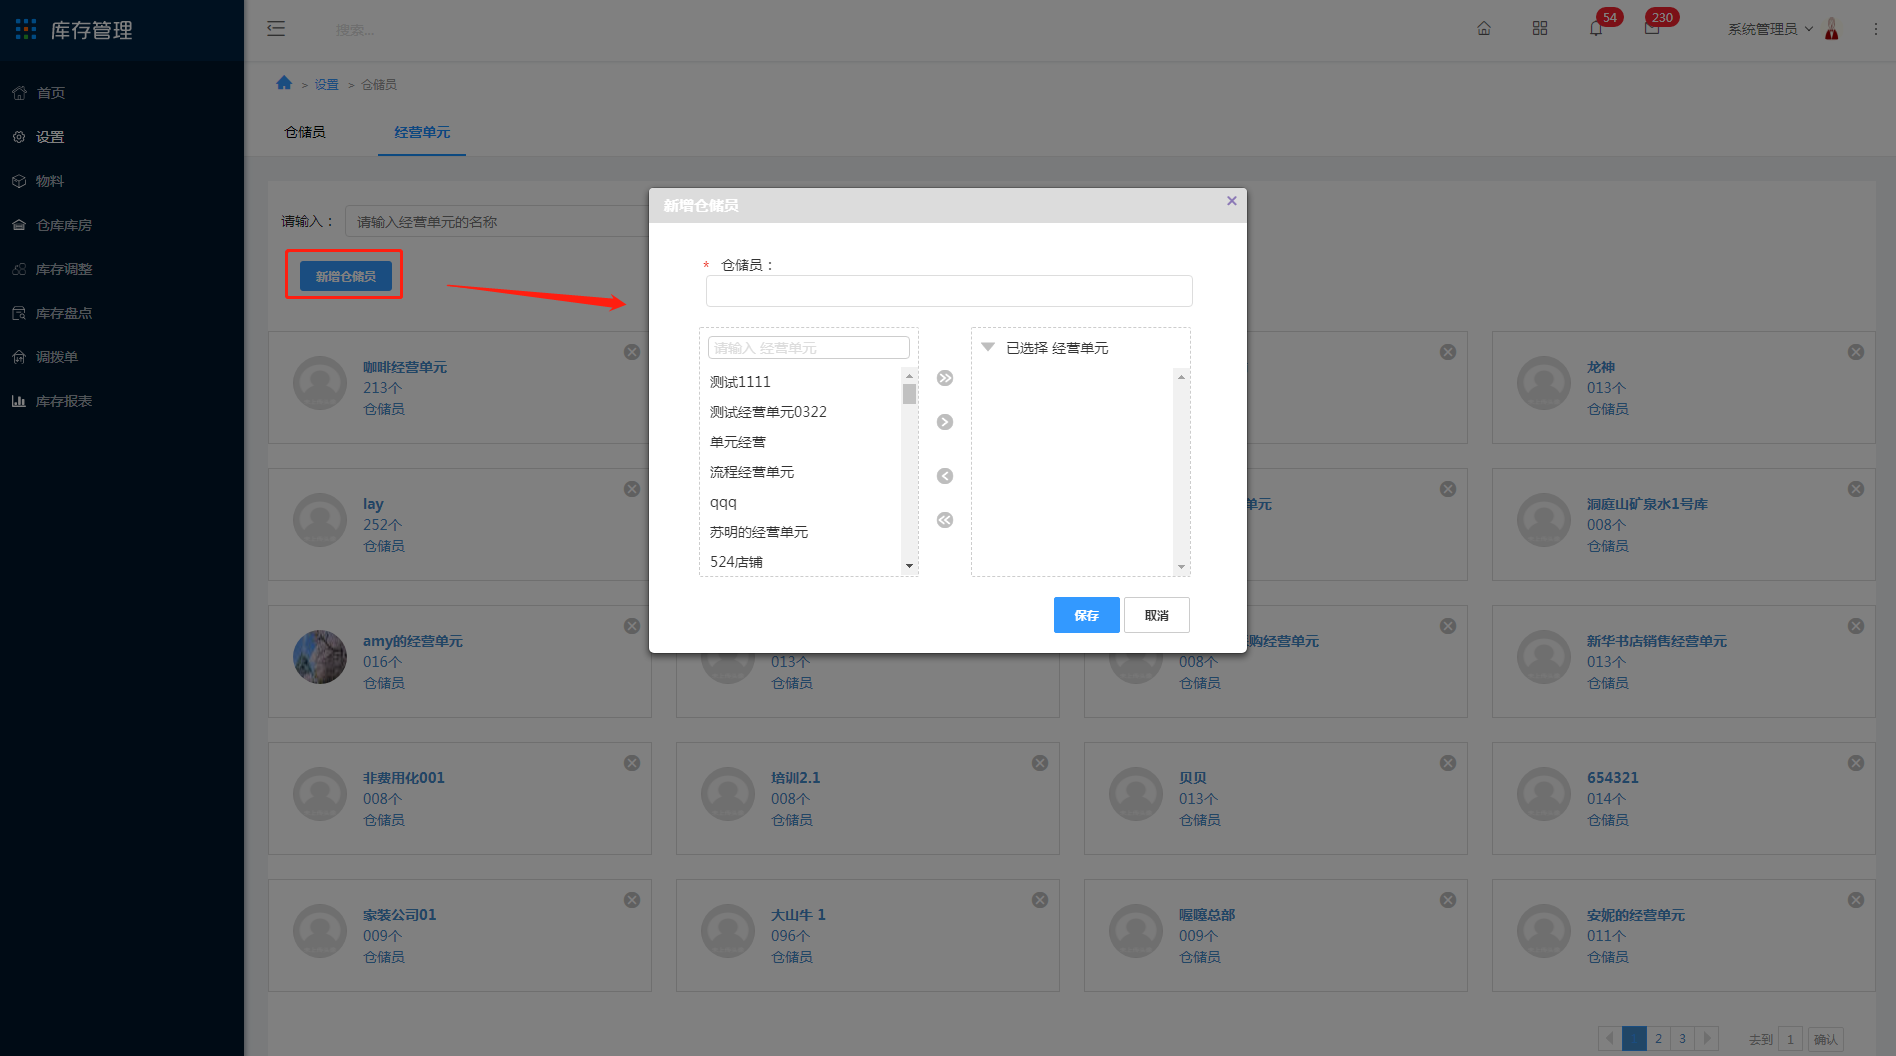This screenshot has width=1896, height=1056.
Task: Remove the 新华书店销售经营单元 card
Action: (1856, 626)
